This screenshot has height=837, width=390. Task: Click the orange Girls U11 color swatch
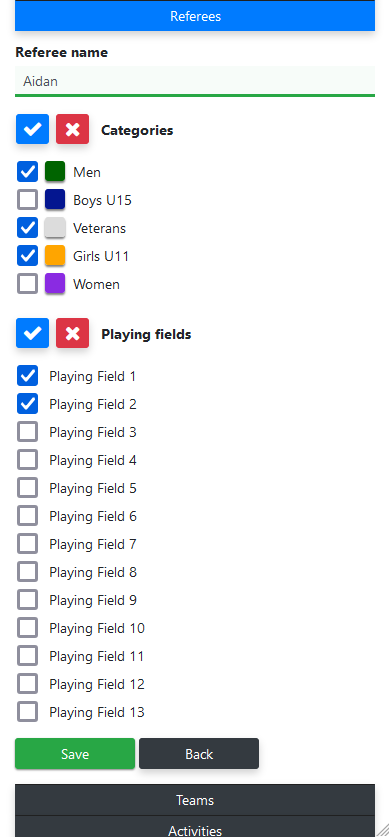coord(55,256)
